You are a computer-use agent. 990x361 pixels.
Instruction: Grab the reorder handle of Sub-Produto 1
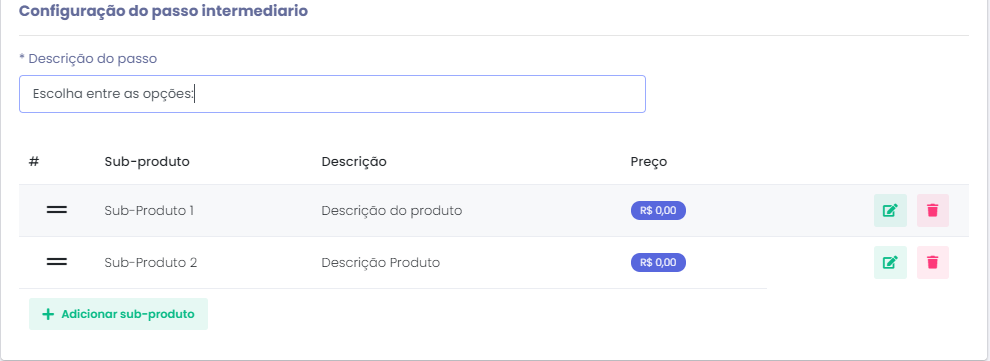[57, 211]
